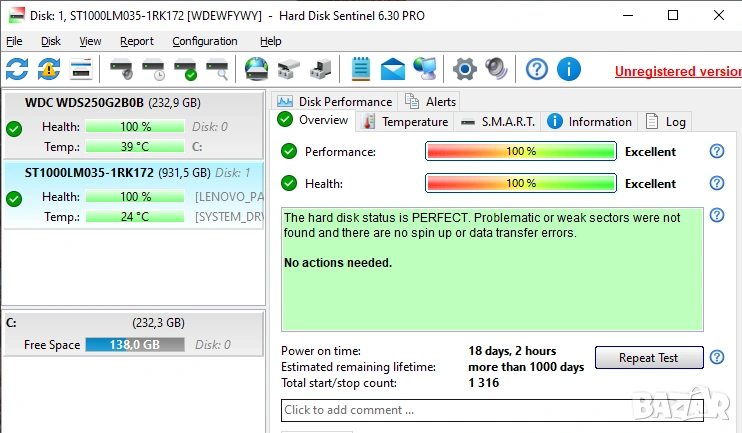This screenshot has width=742, height=433.
Task: Click the 'Click to add comment' field
Action: (492, 410)
